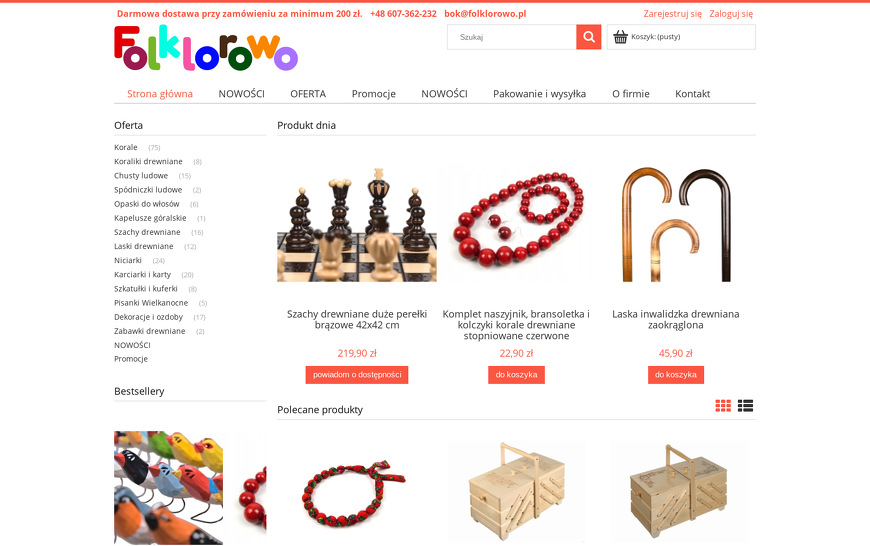This screenshot has width=870, height=546.
Task: Go to Pakowanie i wysyłka page
Action: click(x=539, y=94)
